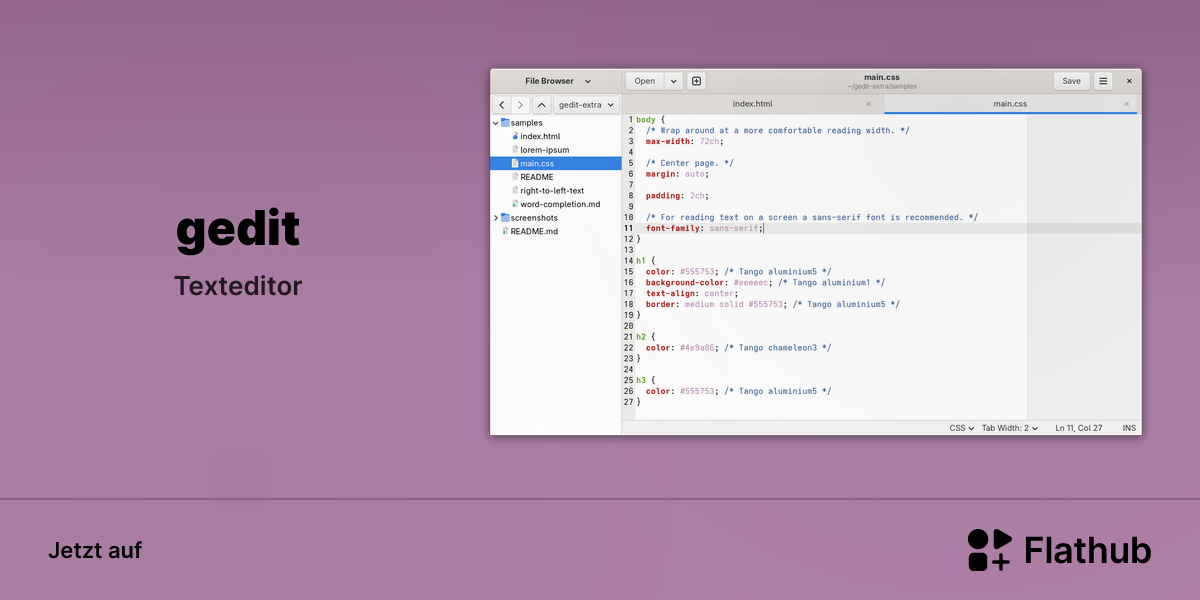The height and width of the screenshot is (600, 1200).
Task: Toggle the INS insert mode indicator
Action: (1129, 428)
